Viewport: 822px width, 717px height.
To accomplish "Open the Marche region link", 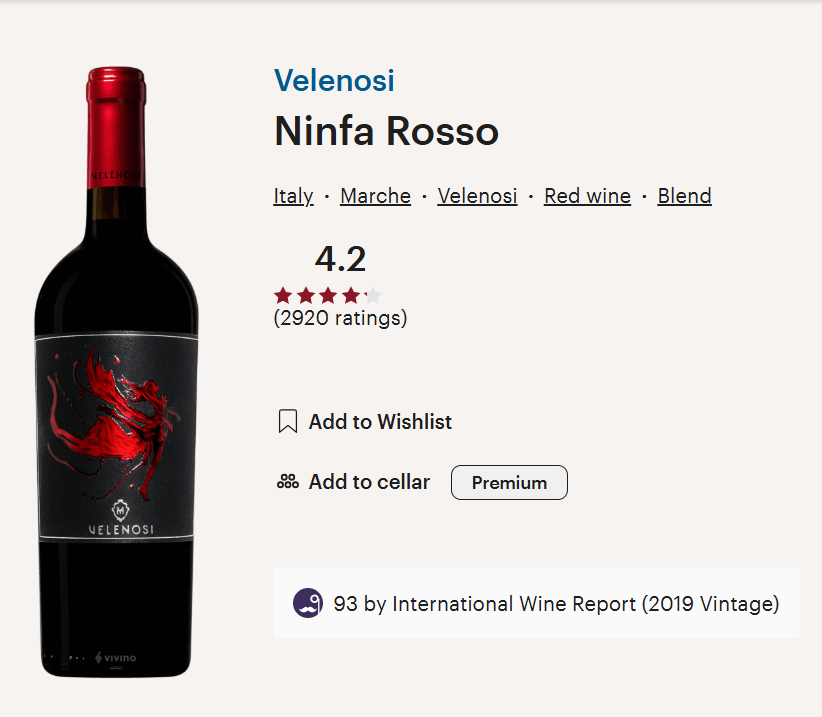I will (x=375, y=196).
